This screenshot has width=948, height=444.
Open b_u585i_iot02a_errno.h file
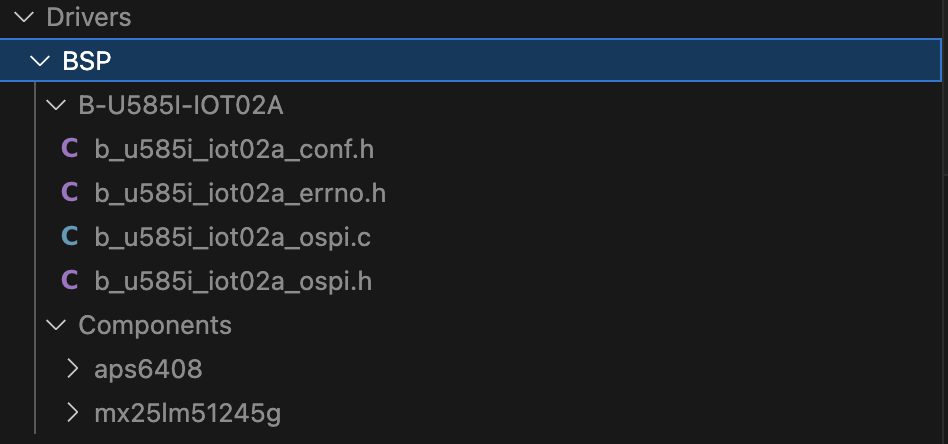click(x=240, y=193)
